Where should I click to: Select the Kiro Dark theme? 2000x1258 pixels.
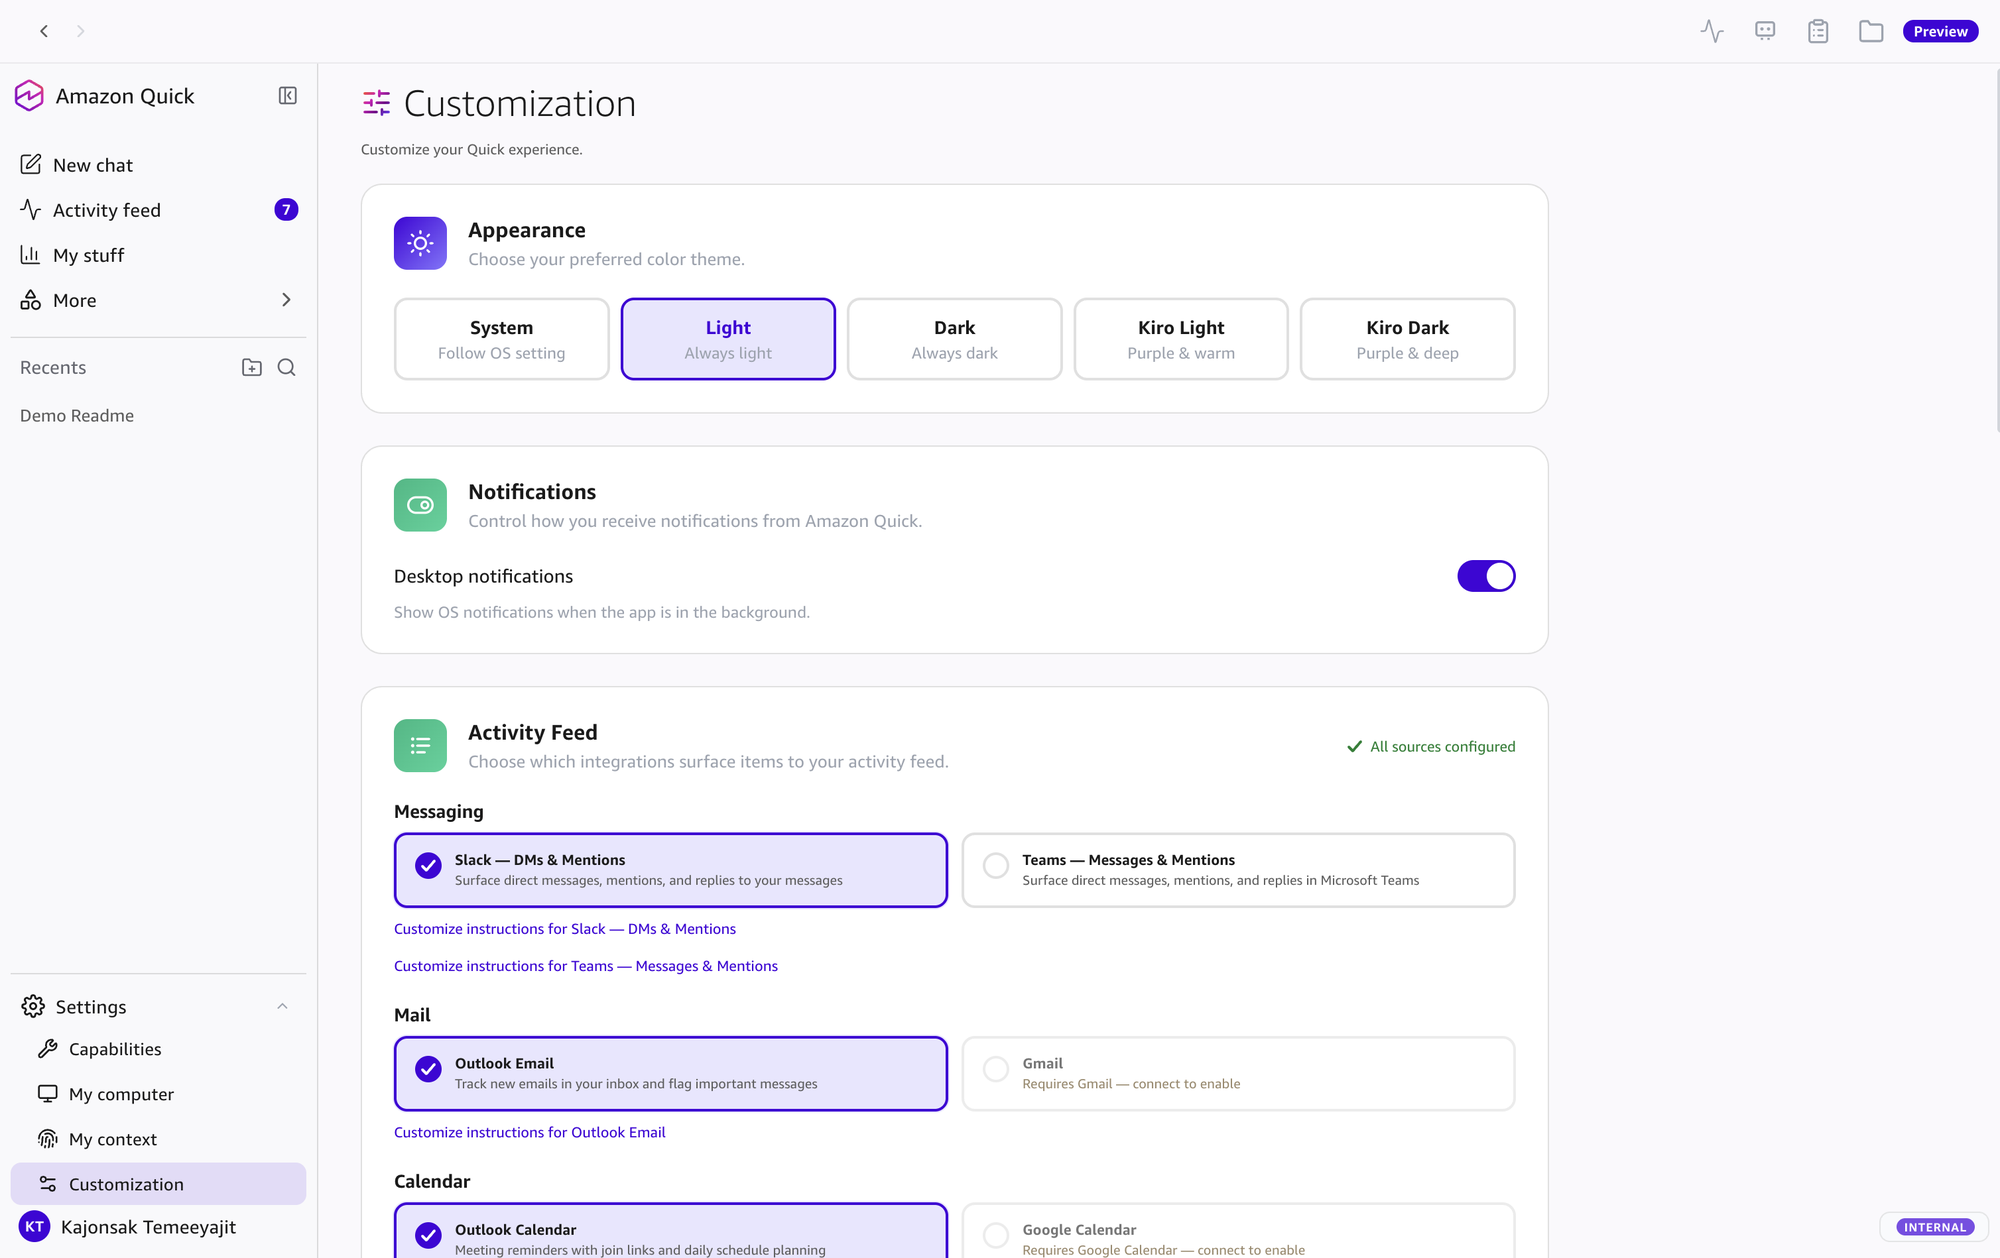1408,339
